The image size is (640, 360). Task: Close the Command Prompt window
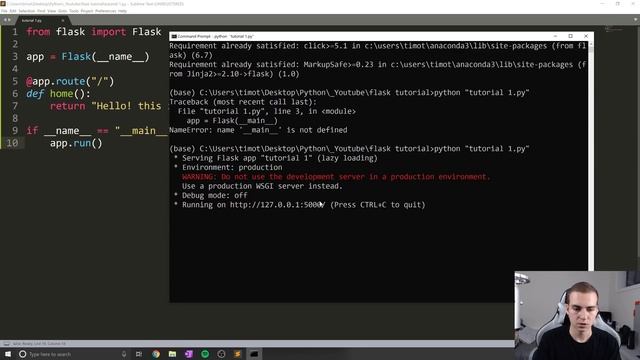click(x=586, y=36)
